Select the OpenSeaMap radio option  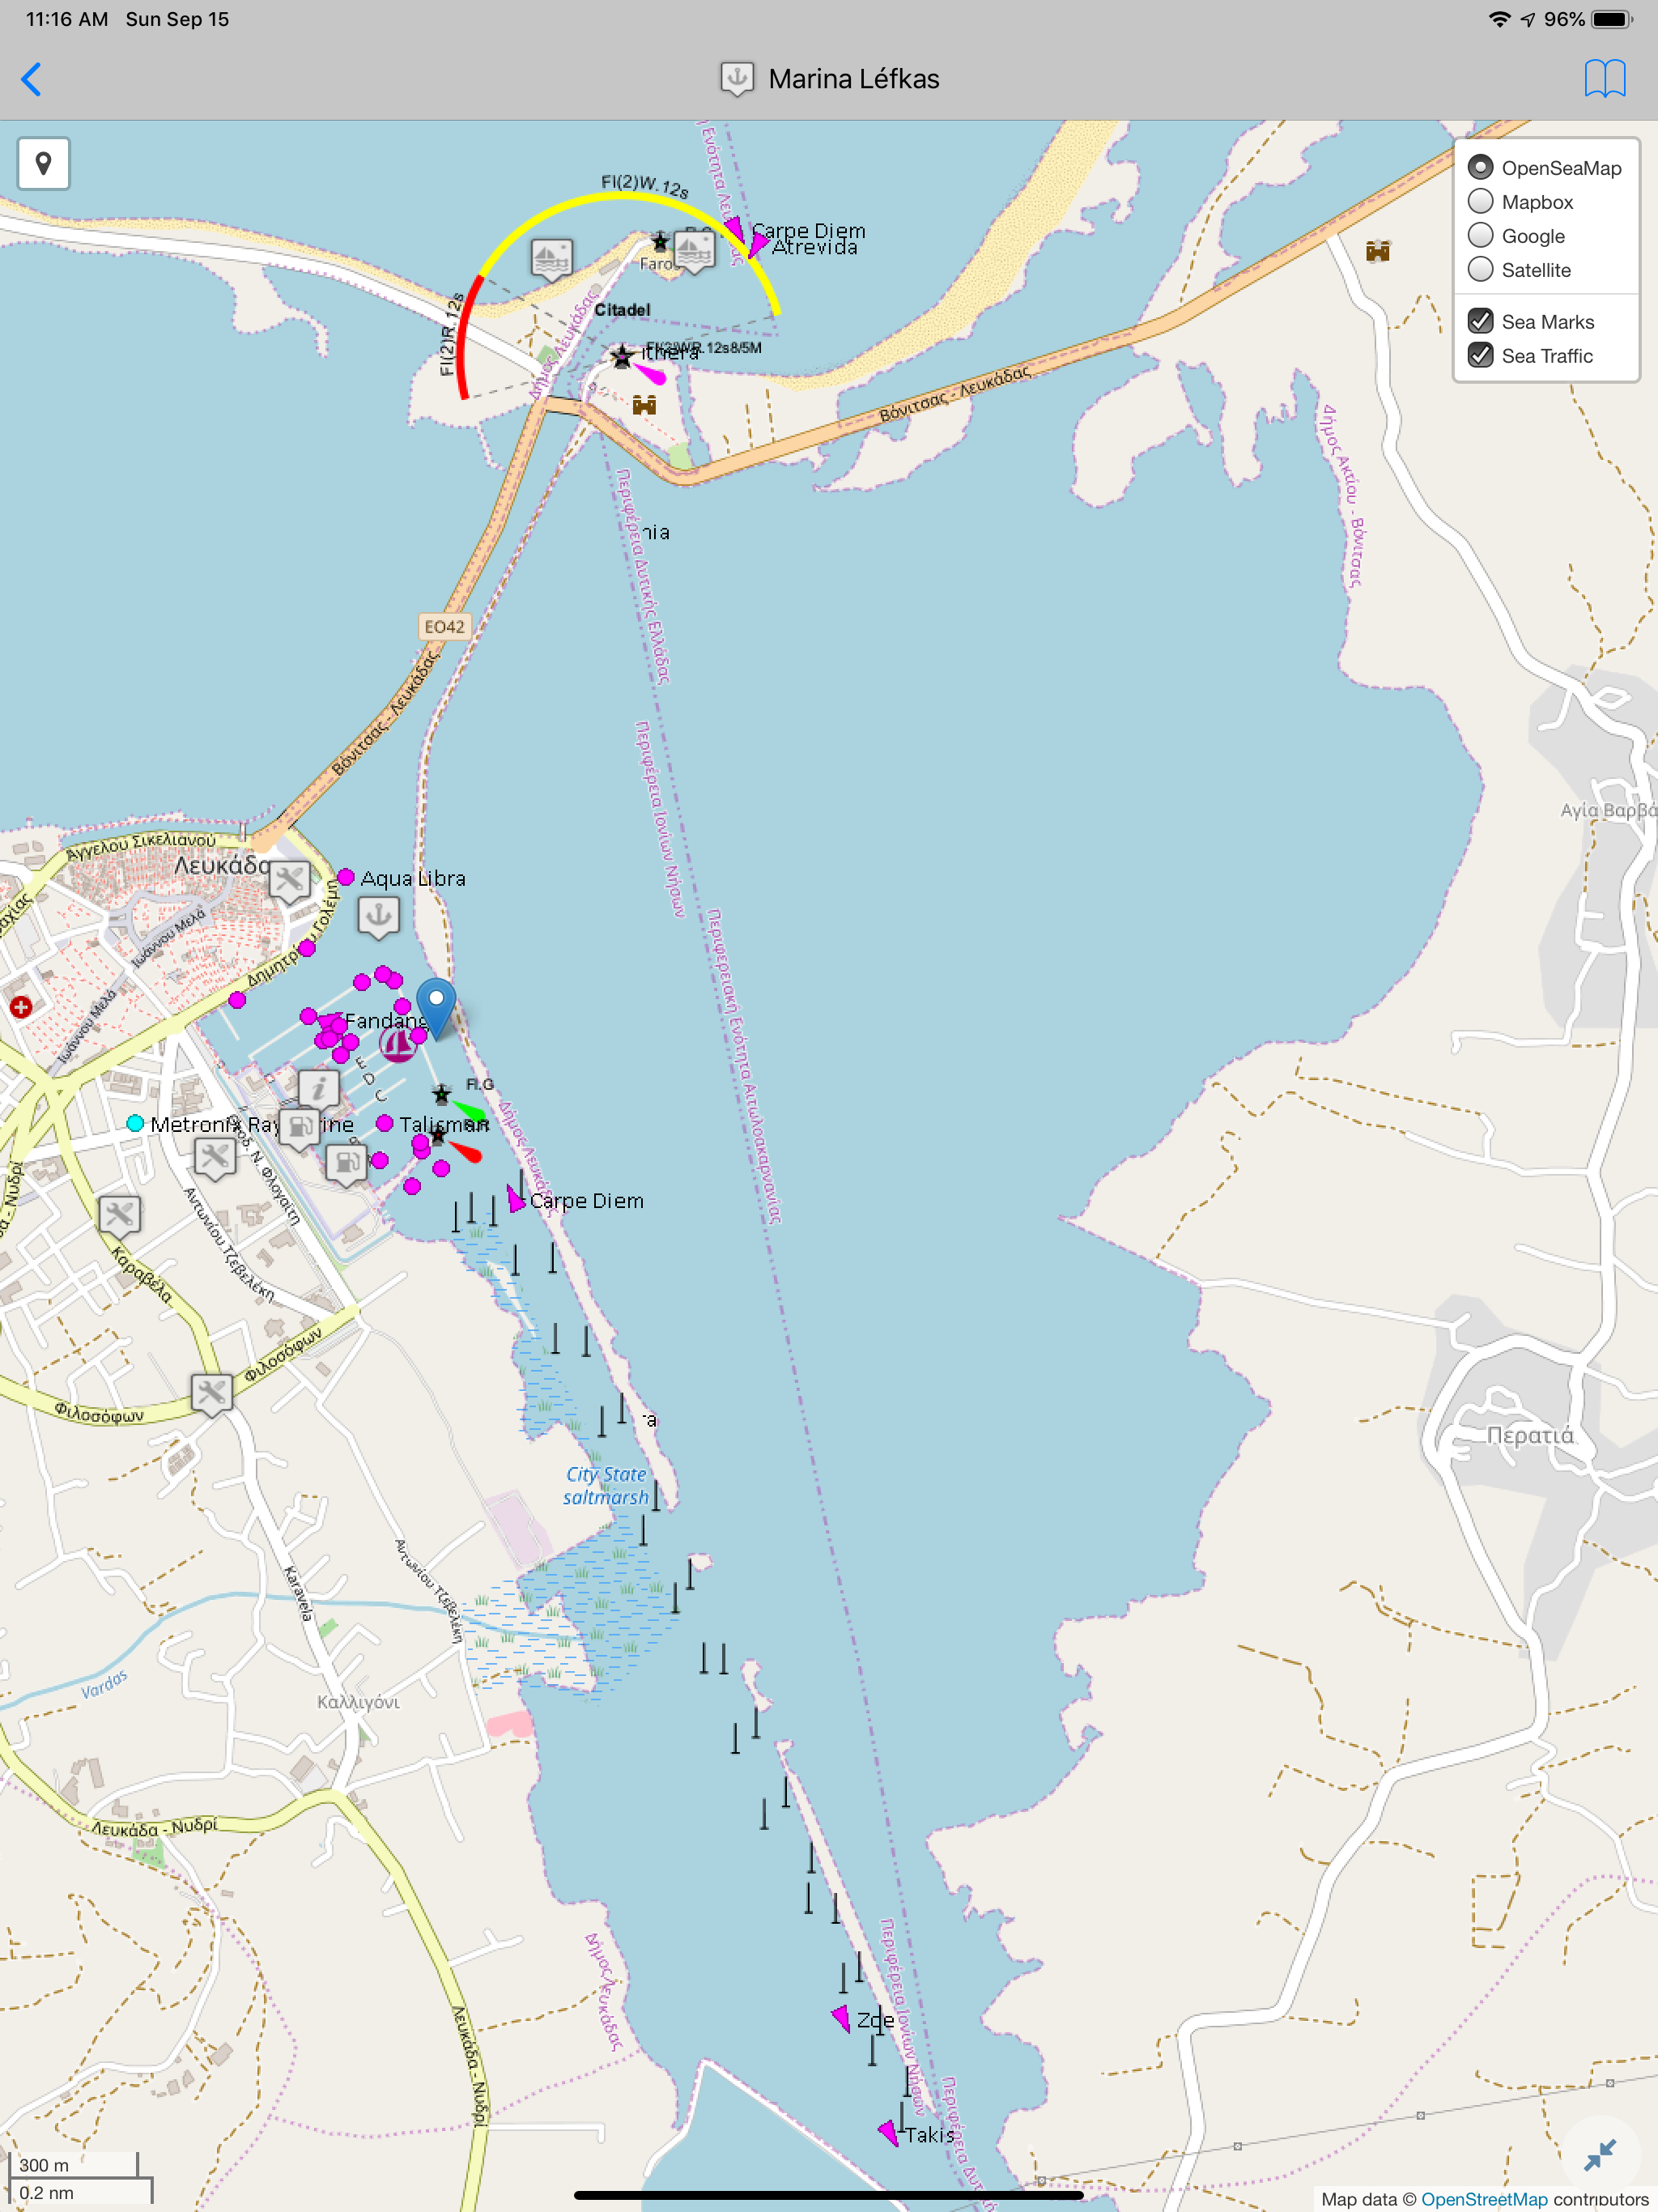pyautogui.click(x=1480, y=167)
